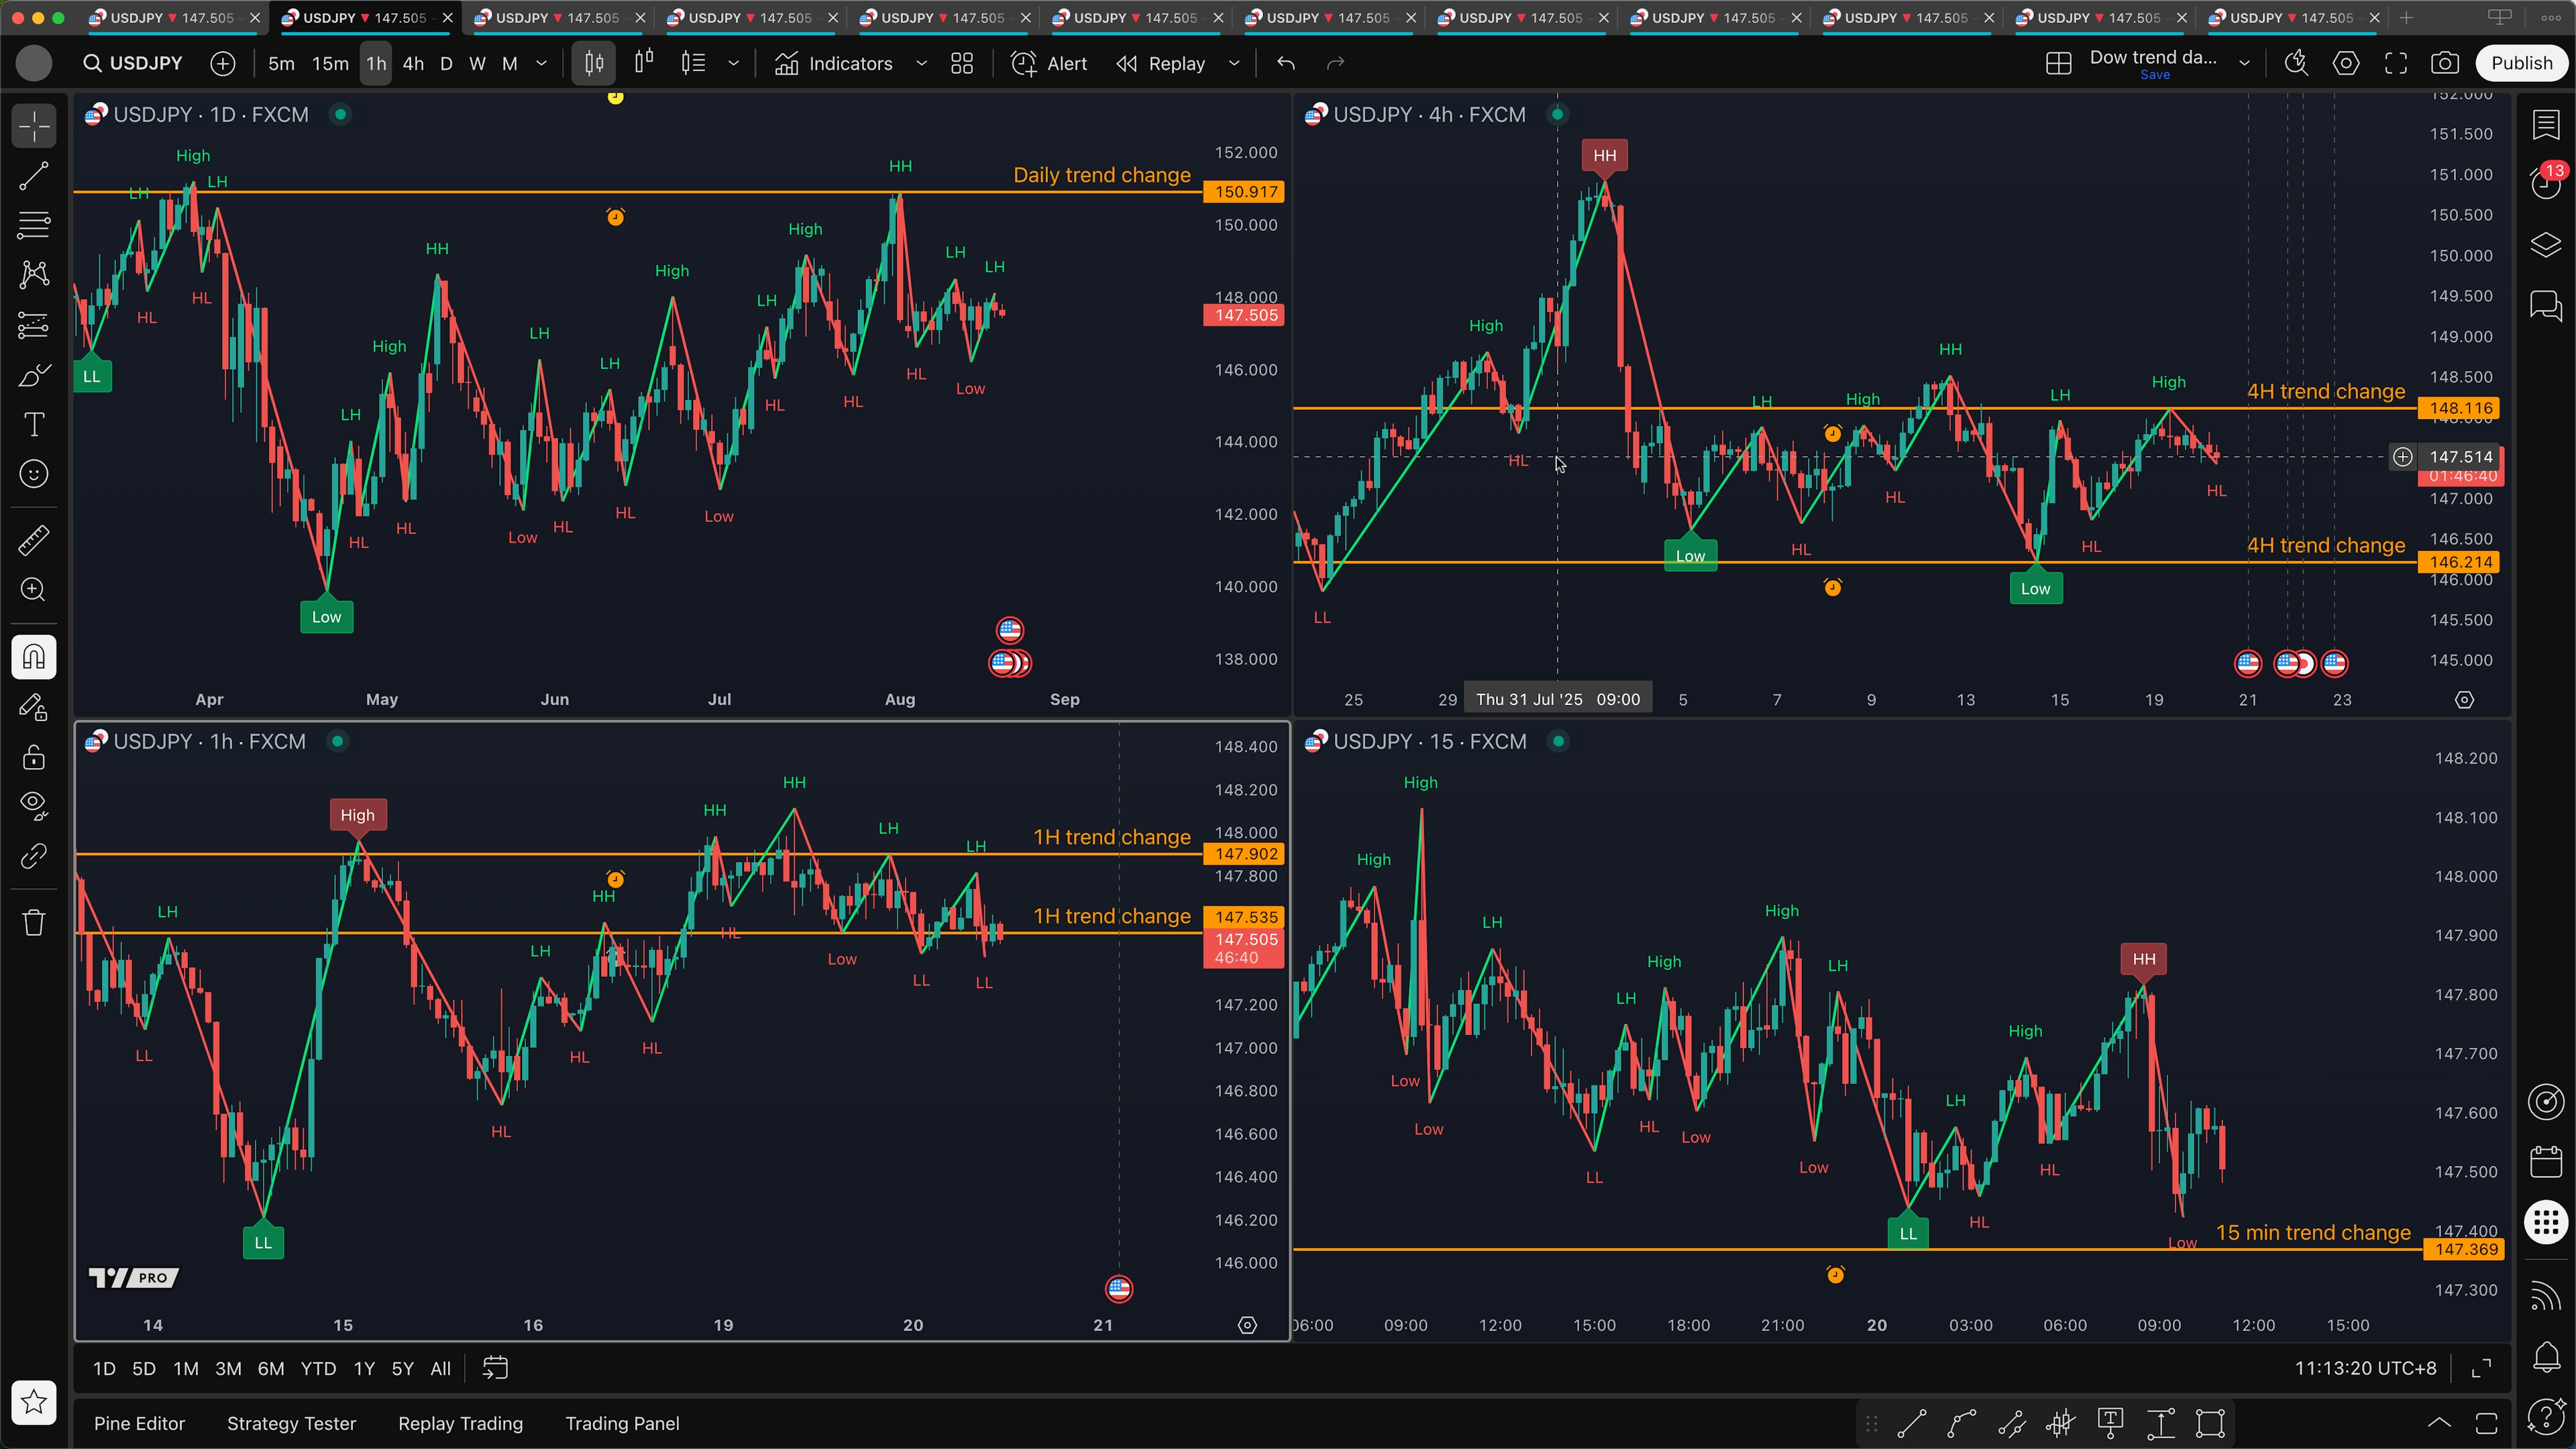2576x1449 pixels.
Task: Open the alerts bell in right sidebar
Action: 2545,1357
